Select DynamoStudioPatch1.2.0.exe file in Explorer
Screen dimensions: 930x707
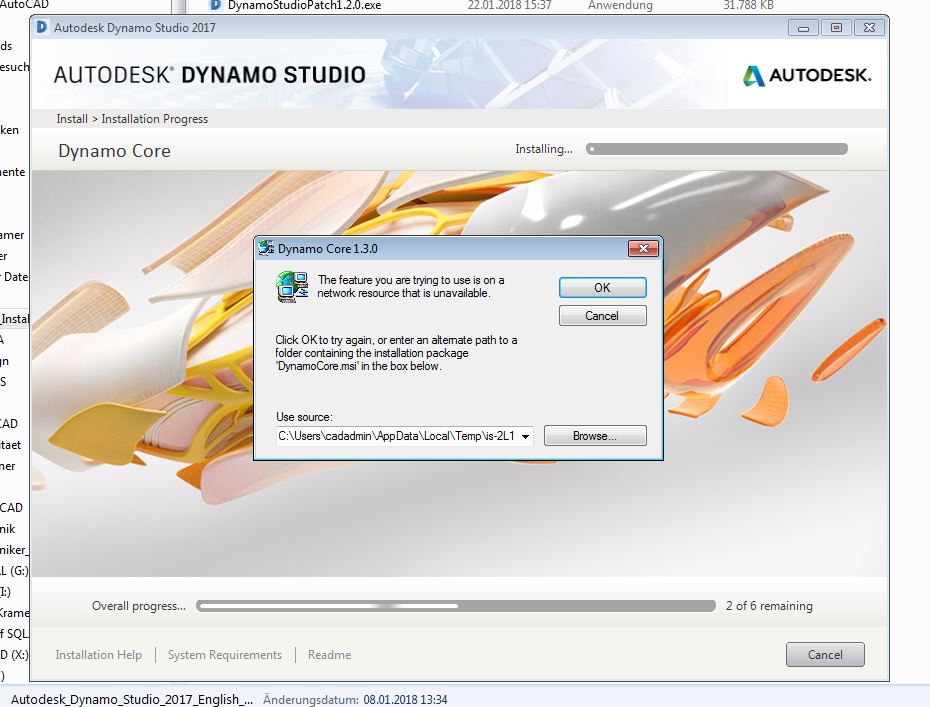(x=304, y=5)
